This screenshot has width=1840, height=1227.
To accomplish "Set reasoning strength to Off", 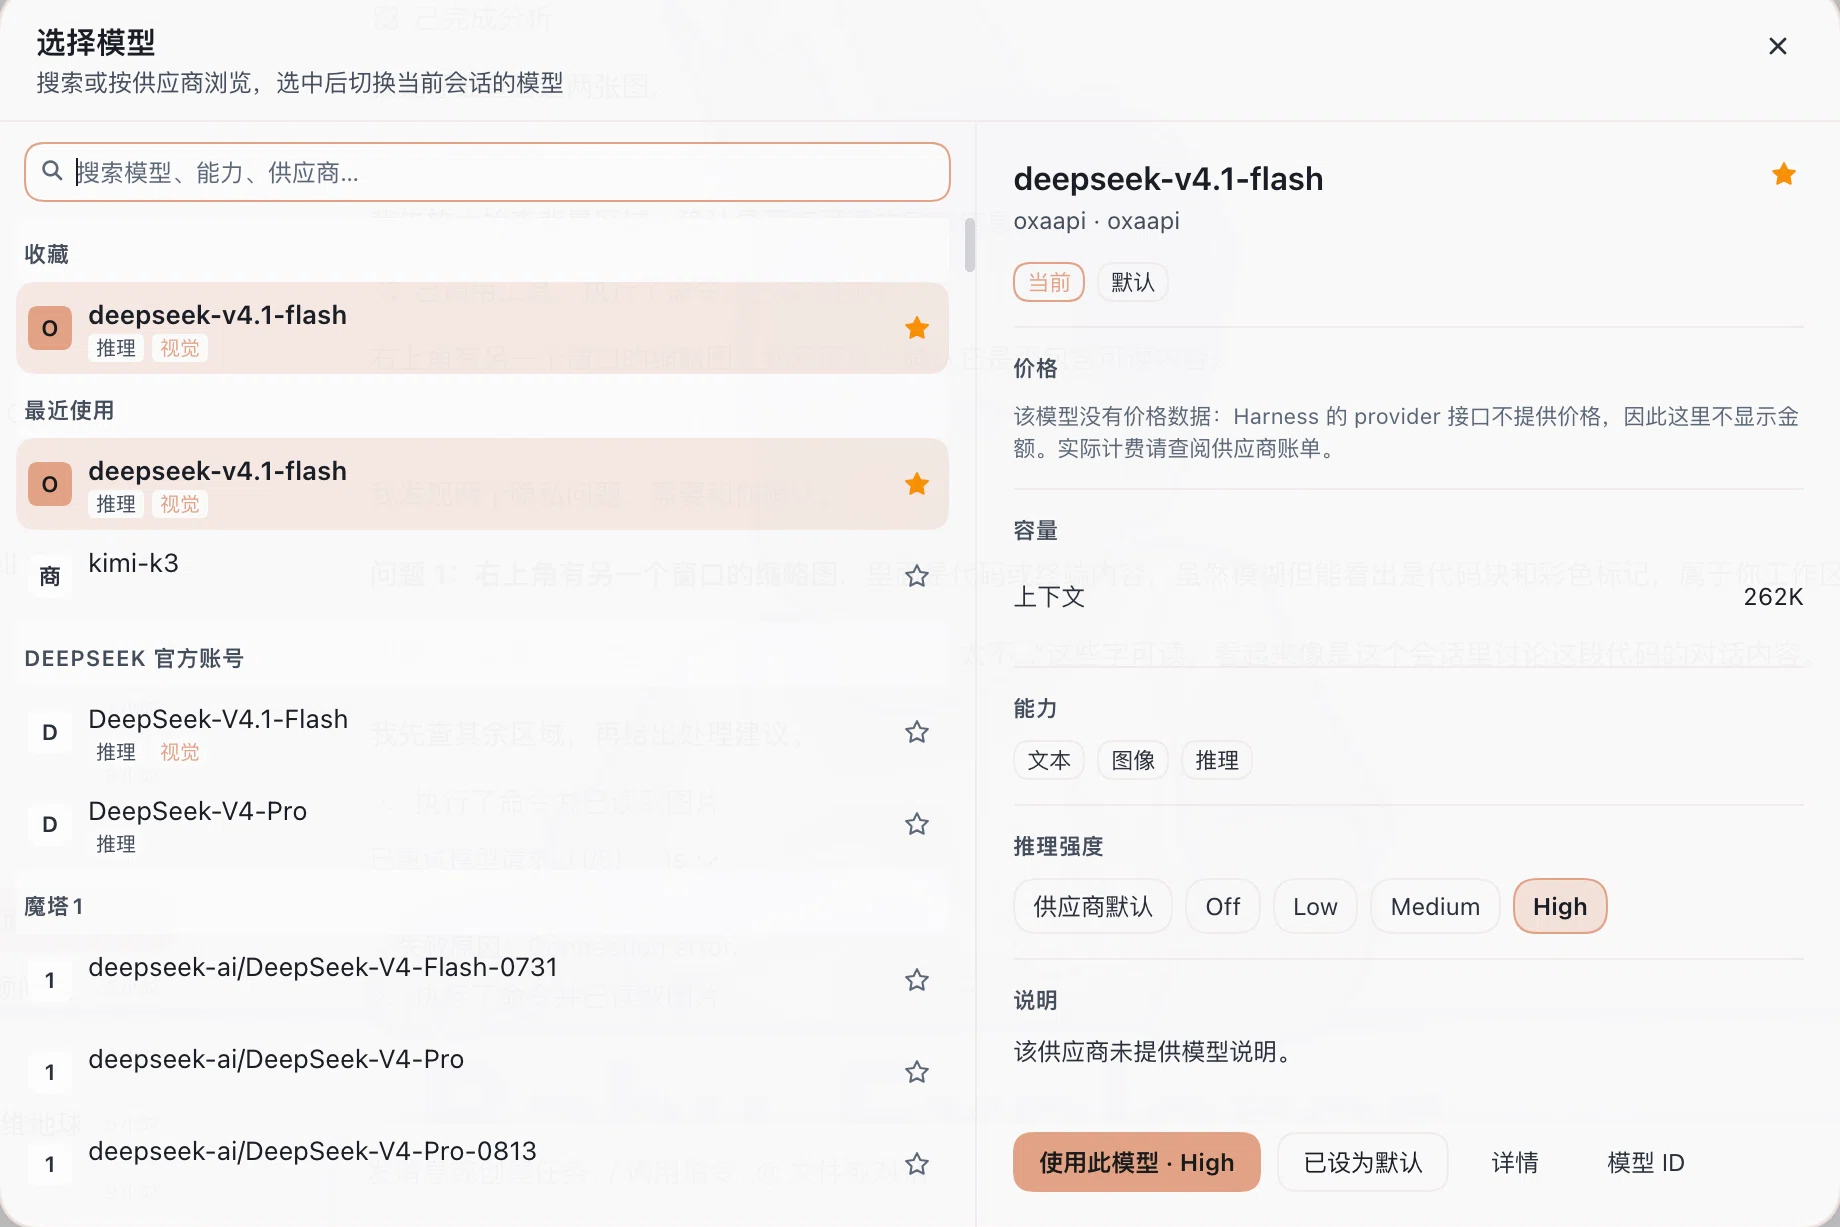I will [1222, 906].
